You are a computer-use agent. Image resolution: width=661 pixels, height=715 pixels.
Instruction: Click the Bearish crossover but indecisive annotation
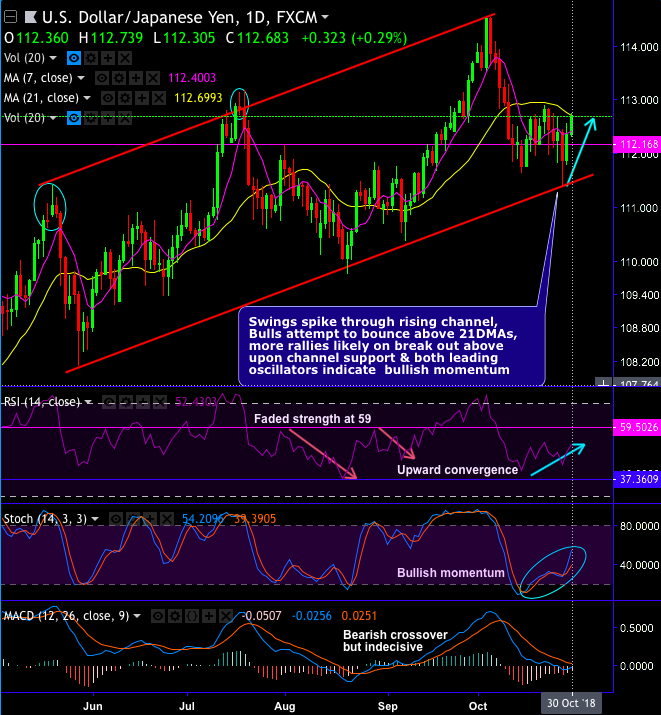395,641
